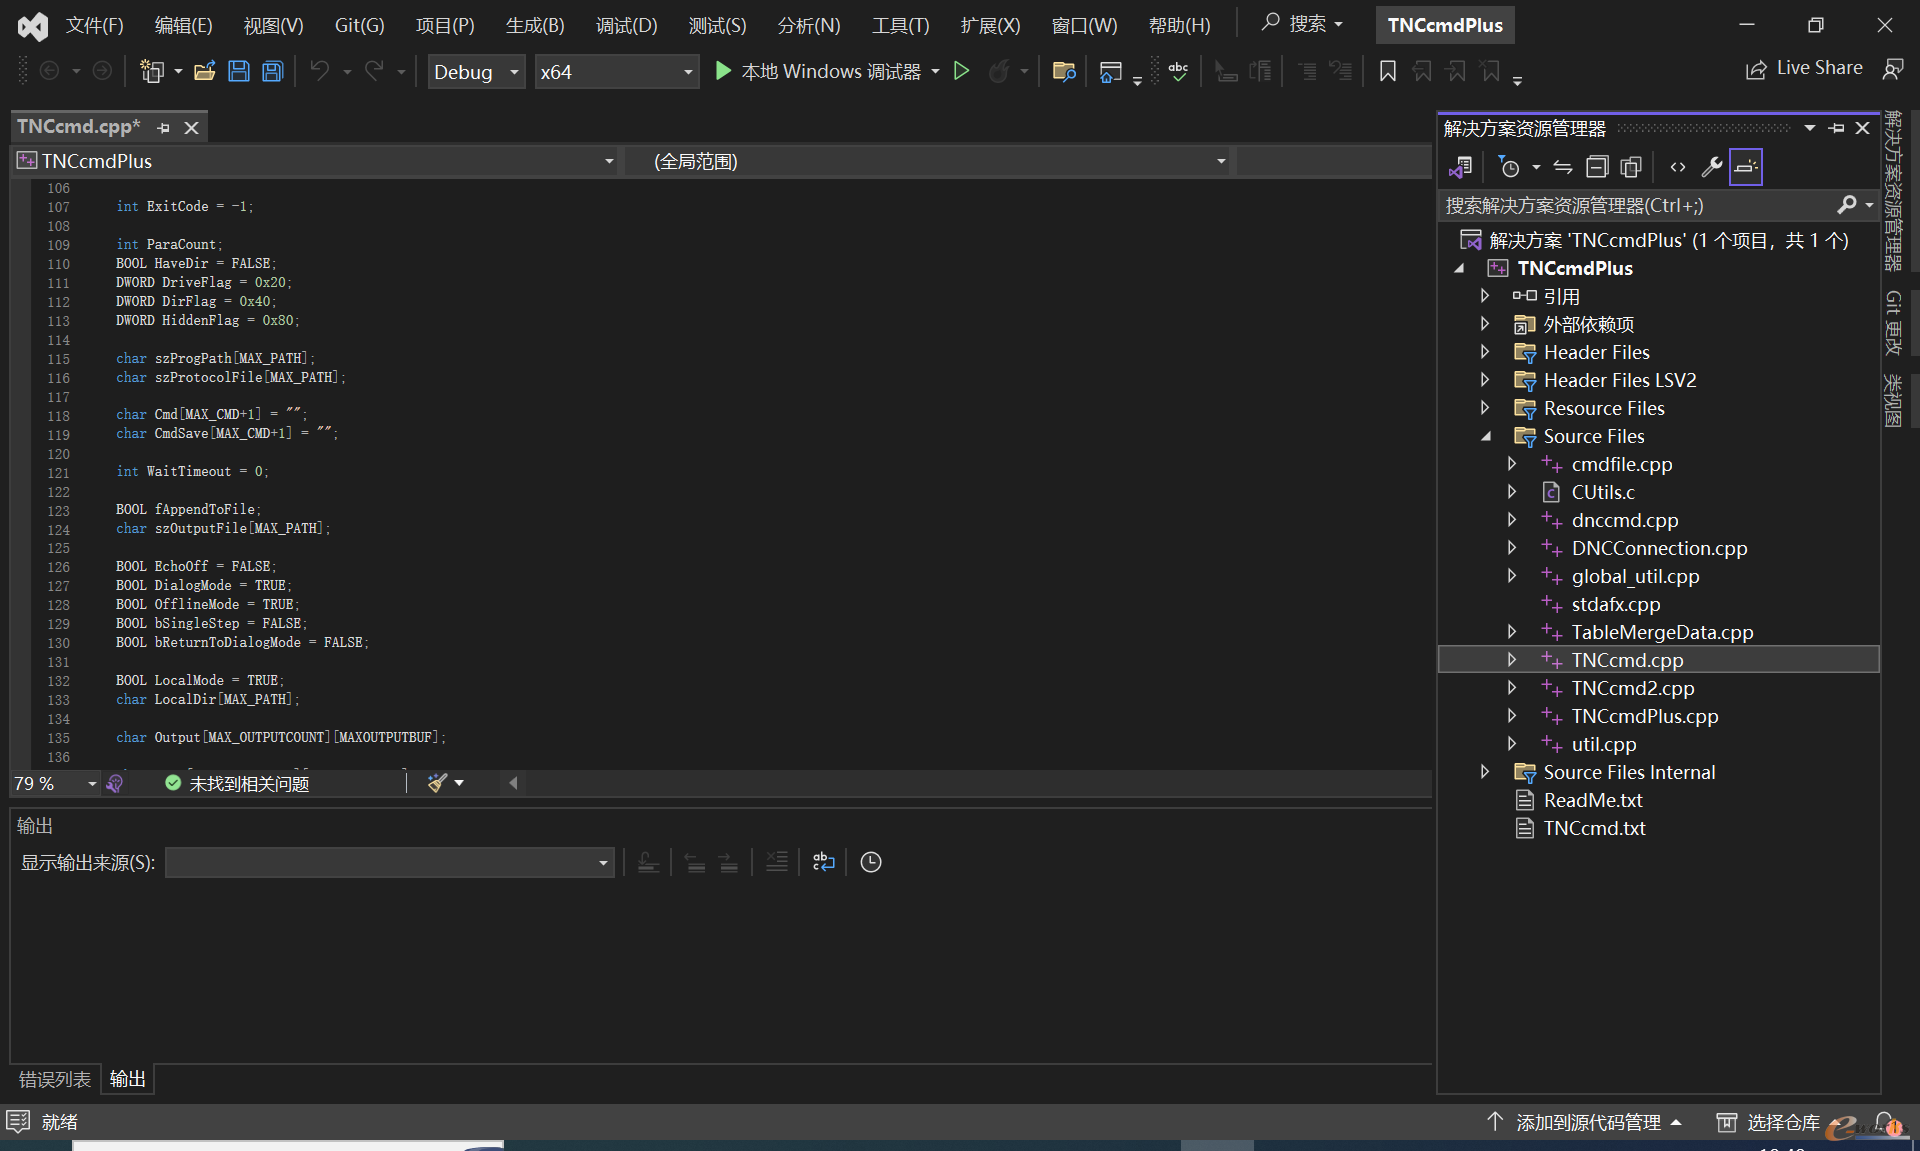Select TNCcmd.txt in Solution Explorer
Screen dimensions: 1920x1151
click(x=1594, y=828)
